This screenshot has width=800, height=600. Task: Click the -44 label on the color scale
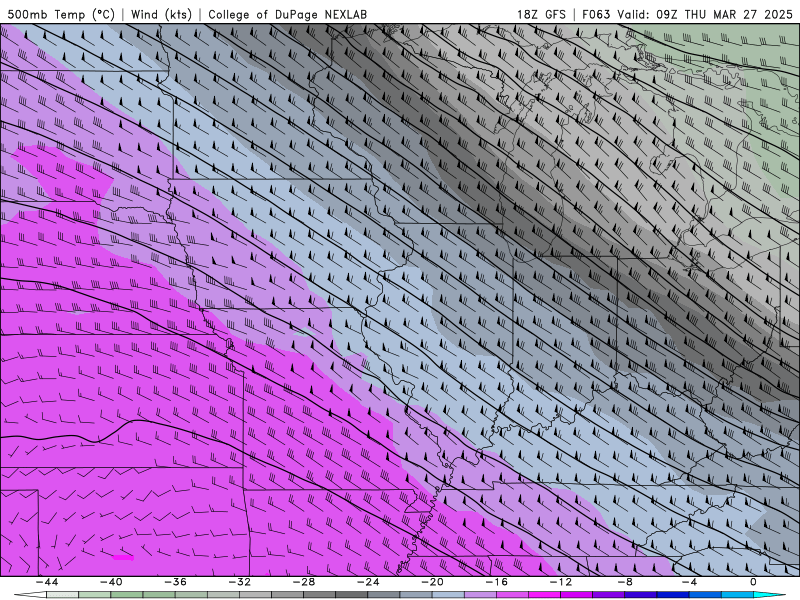47,582
